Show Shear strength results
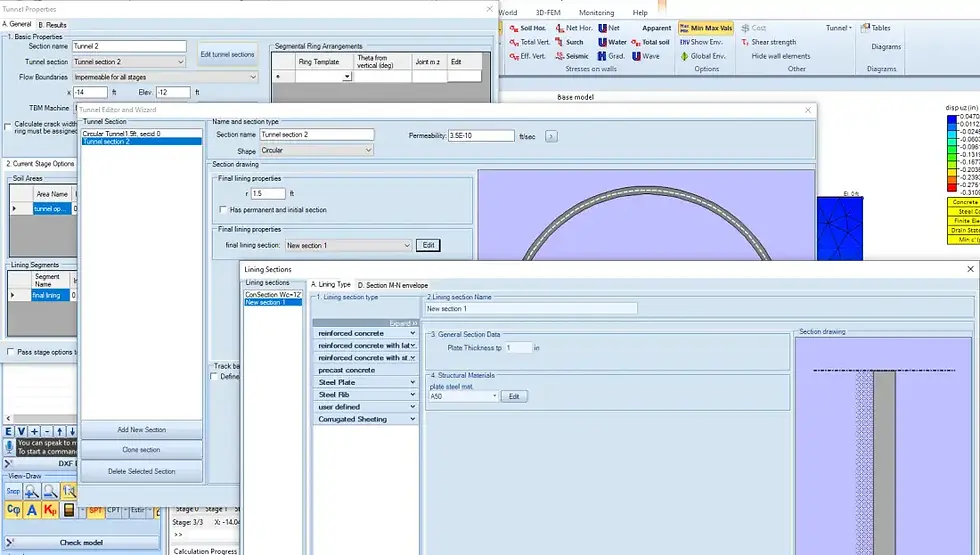Image resolution: width=980 pixels, height=555 pixels. [x=768, y=42]
